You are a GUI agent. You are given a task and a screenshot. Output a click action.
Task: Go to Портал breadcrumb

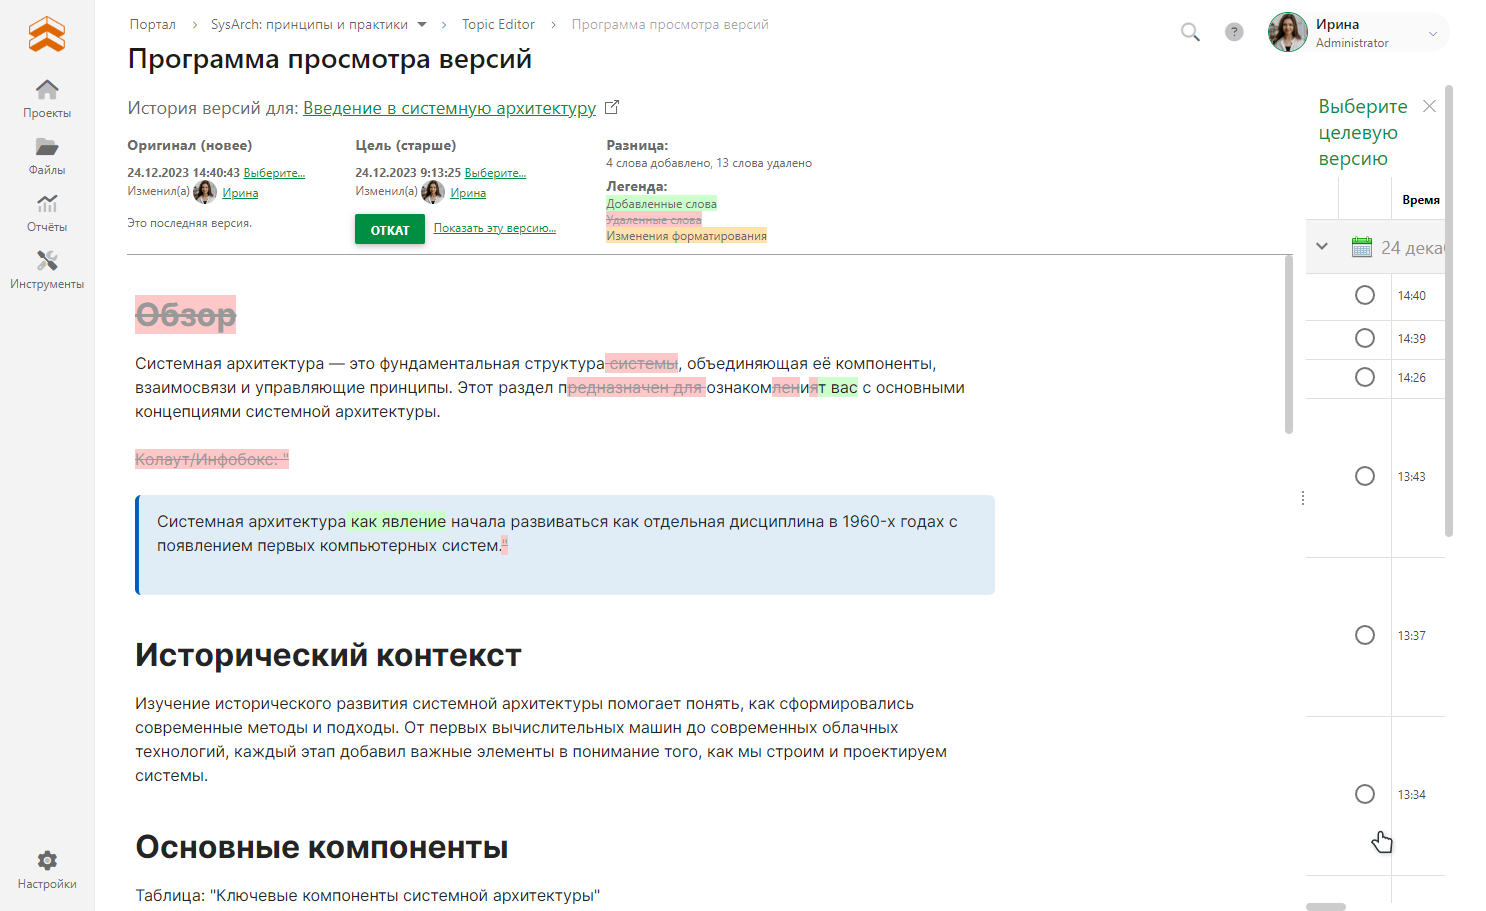tap(152, 25)
